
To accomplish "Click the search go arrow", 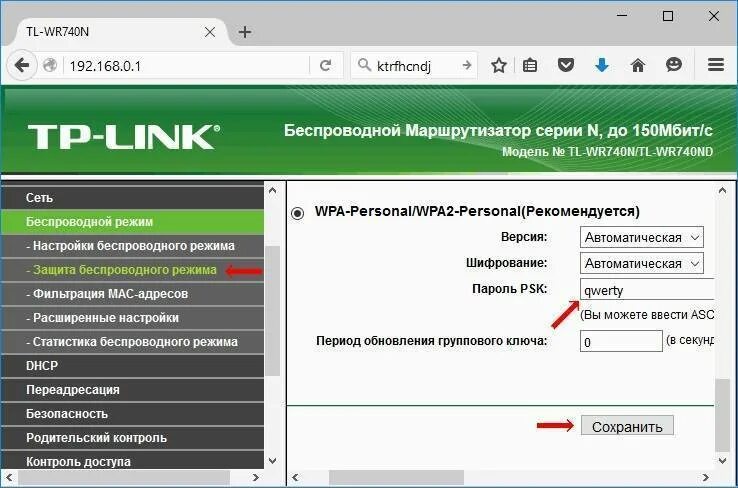I will (x=466, y=65).
